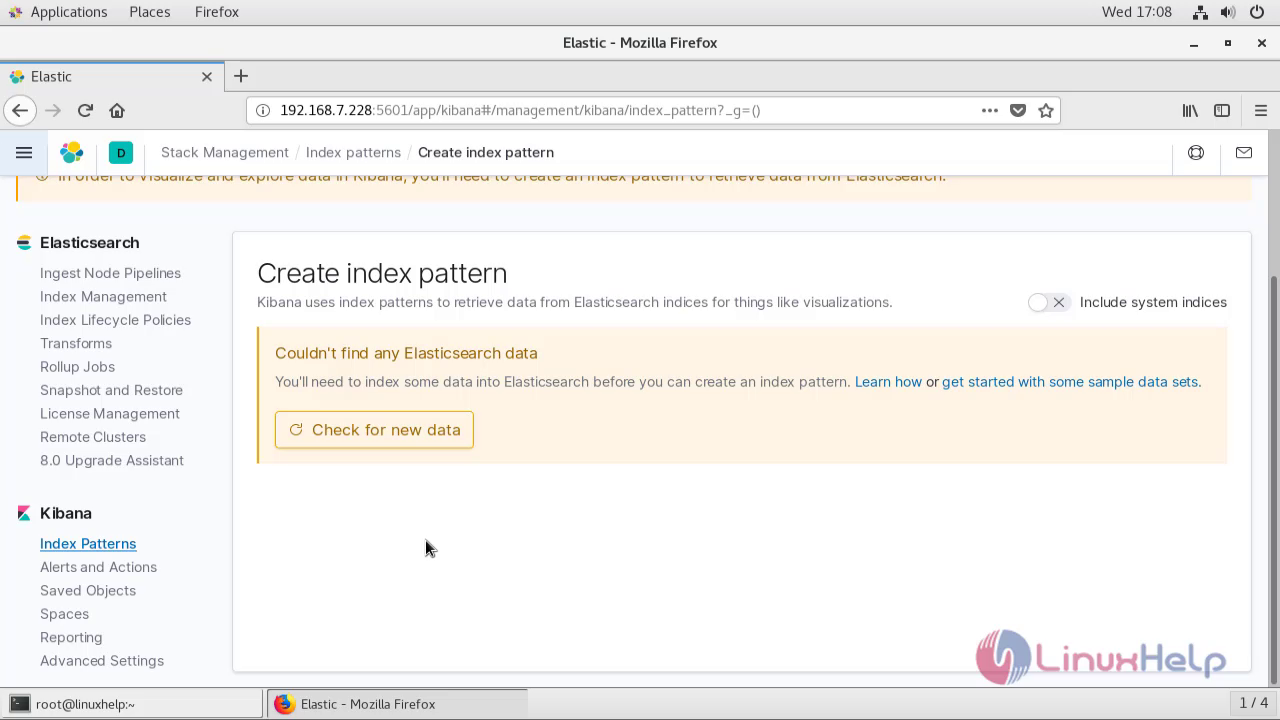Open License Management
Image resolution: width=1280 pixels, height=720 pixels.
(110, 413)
